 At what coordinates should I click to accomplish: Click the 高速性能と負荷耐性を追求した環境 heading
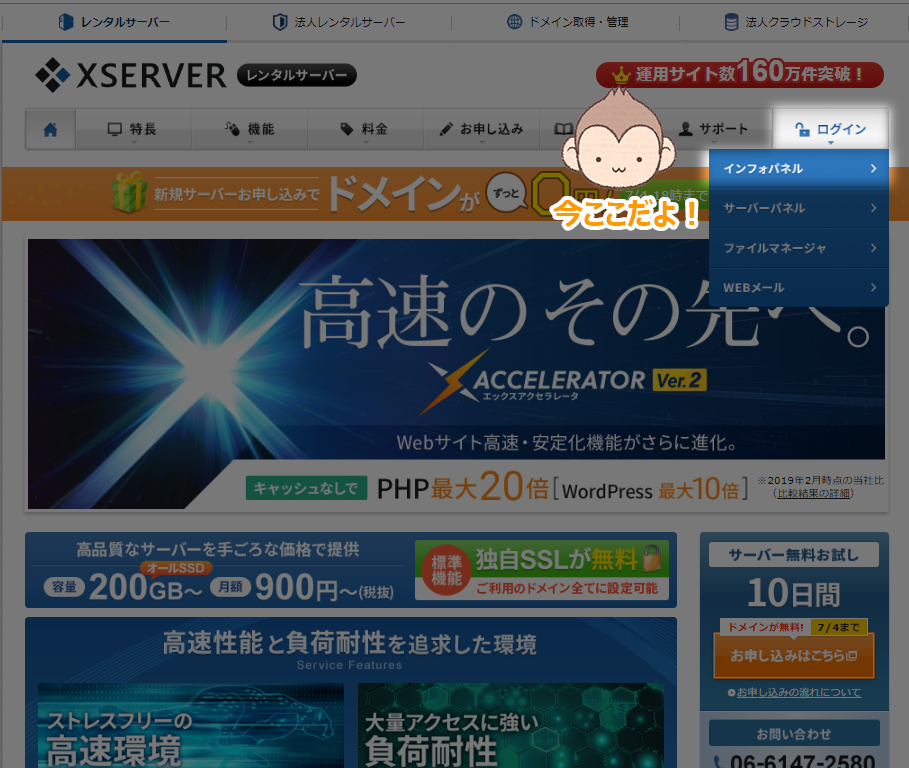click(x=350, y=643)
